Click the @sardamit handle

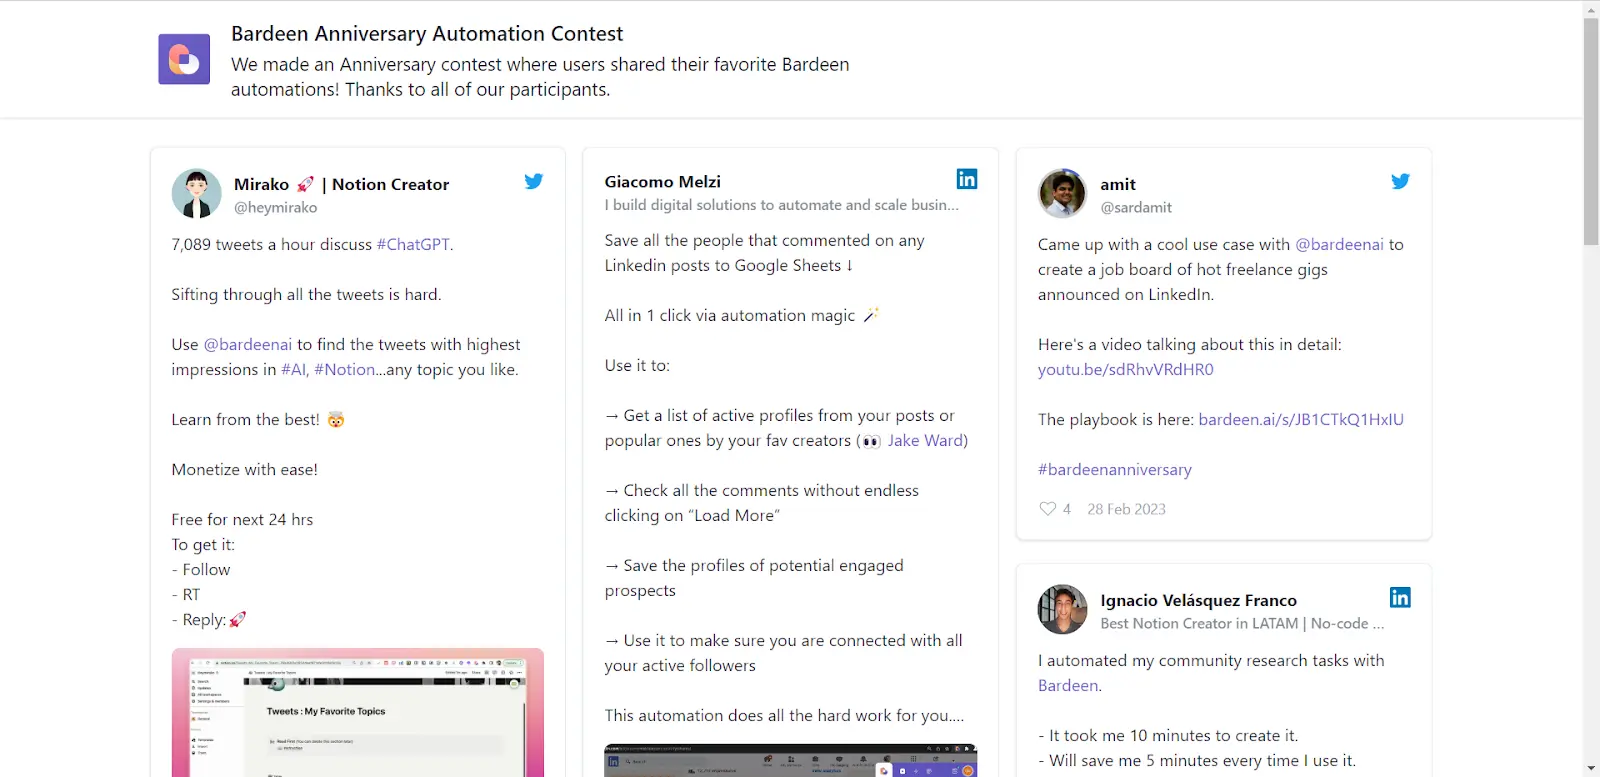pos(1136,207)
